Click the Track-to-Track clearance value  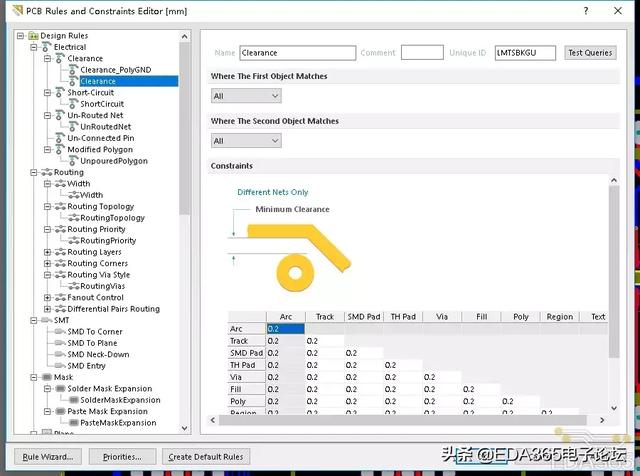(x=312, y=341)
